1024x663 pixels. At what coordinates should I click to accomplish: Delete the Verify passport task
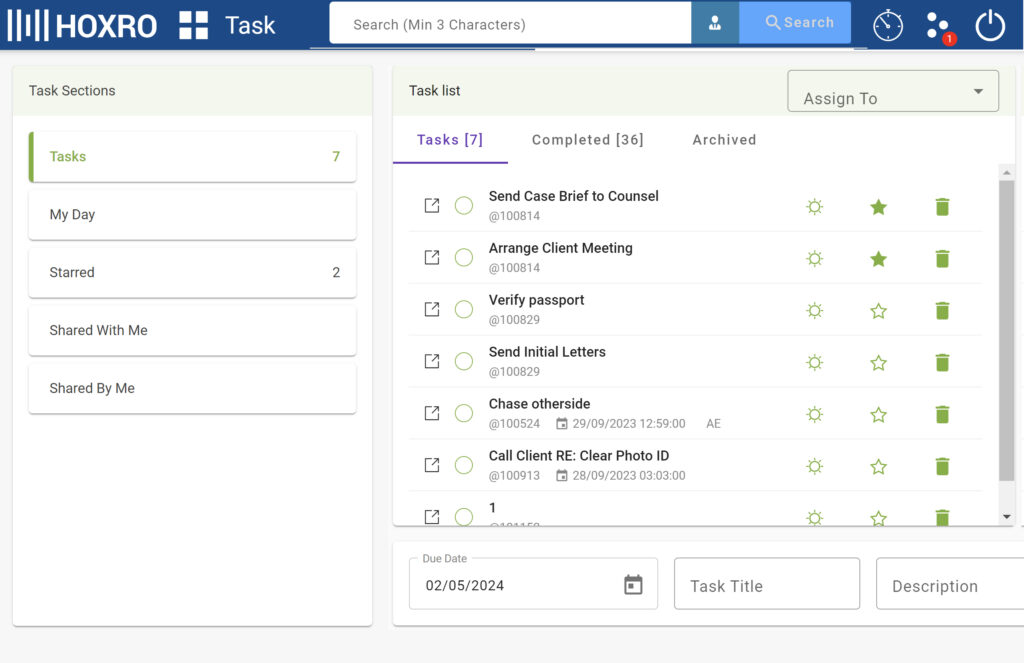point(941,311)
